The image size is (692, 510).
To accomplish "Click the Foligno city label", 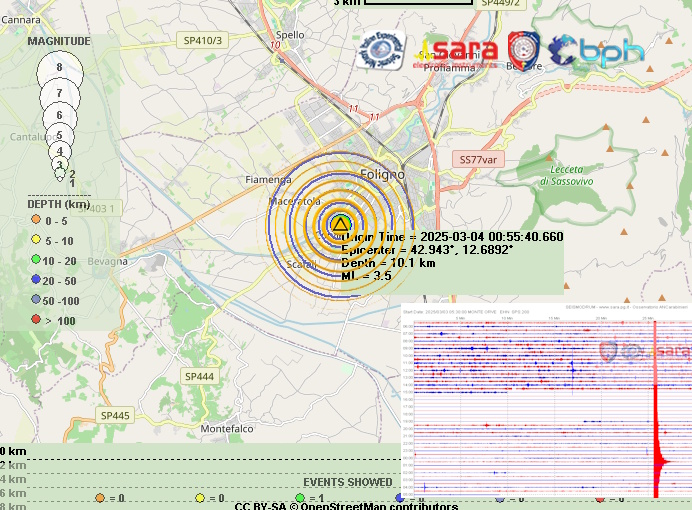I will coord(382,174).
